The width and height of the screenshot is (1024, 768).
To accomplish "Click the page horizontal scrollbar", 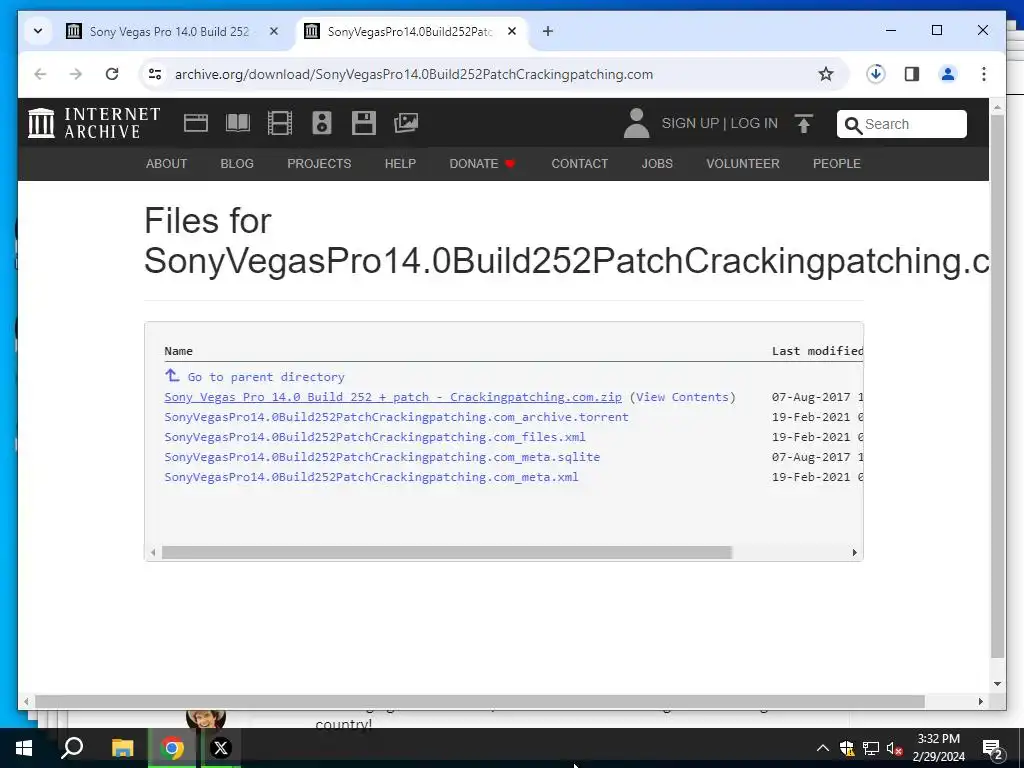I will [480, 701].
